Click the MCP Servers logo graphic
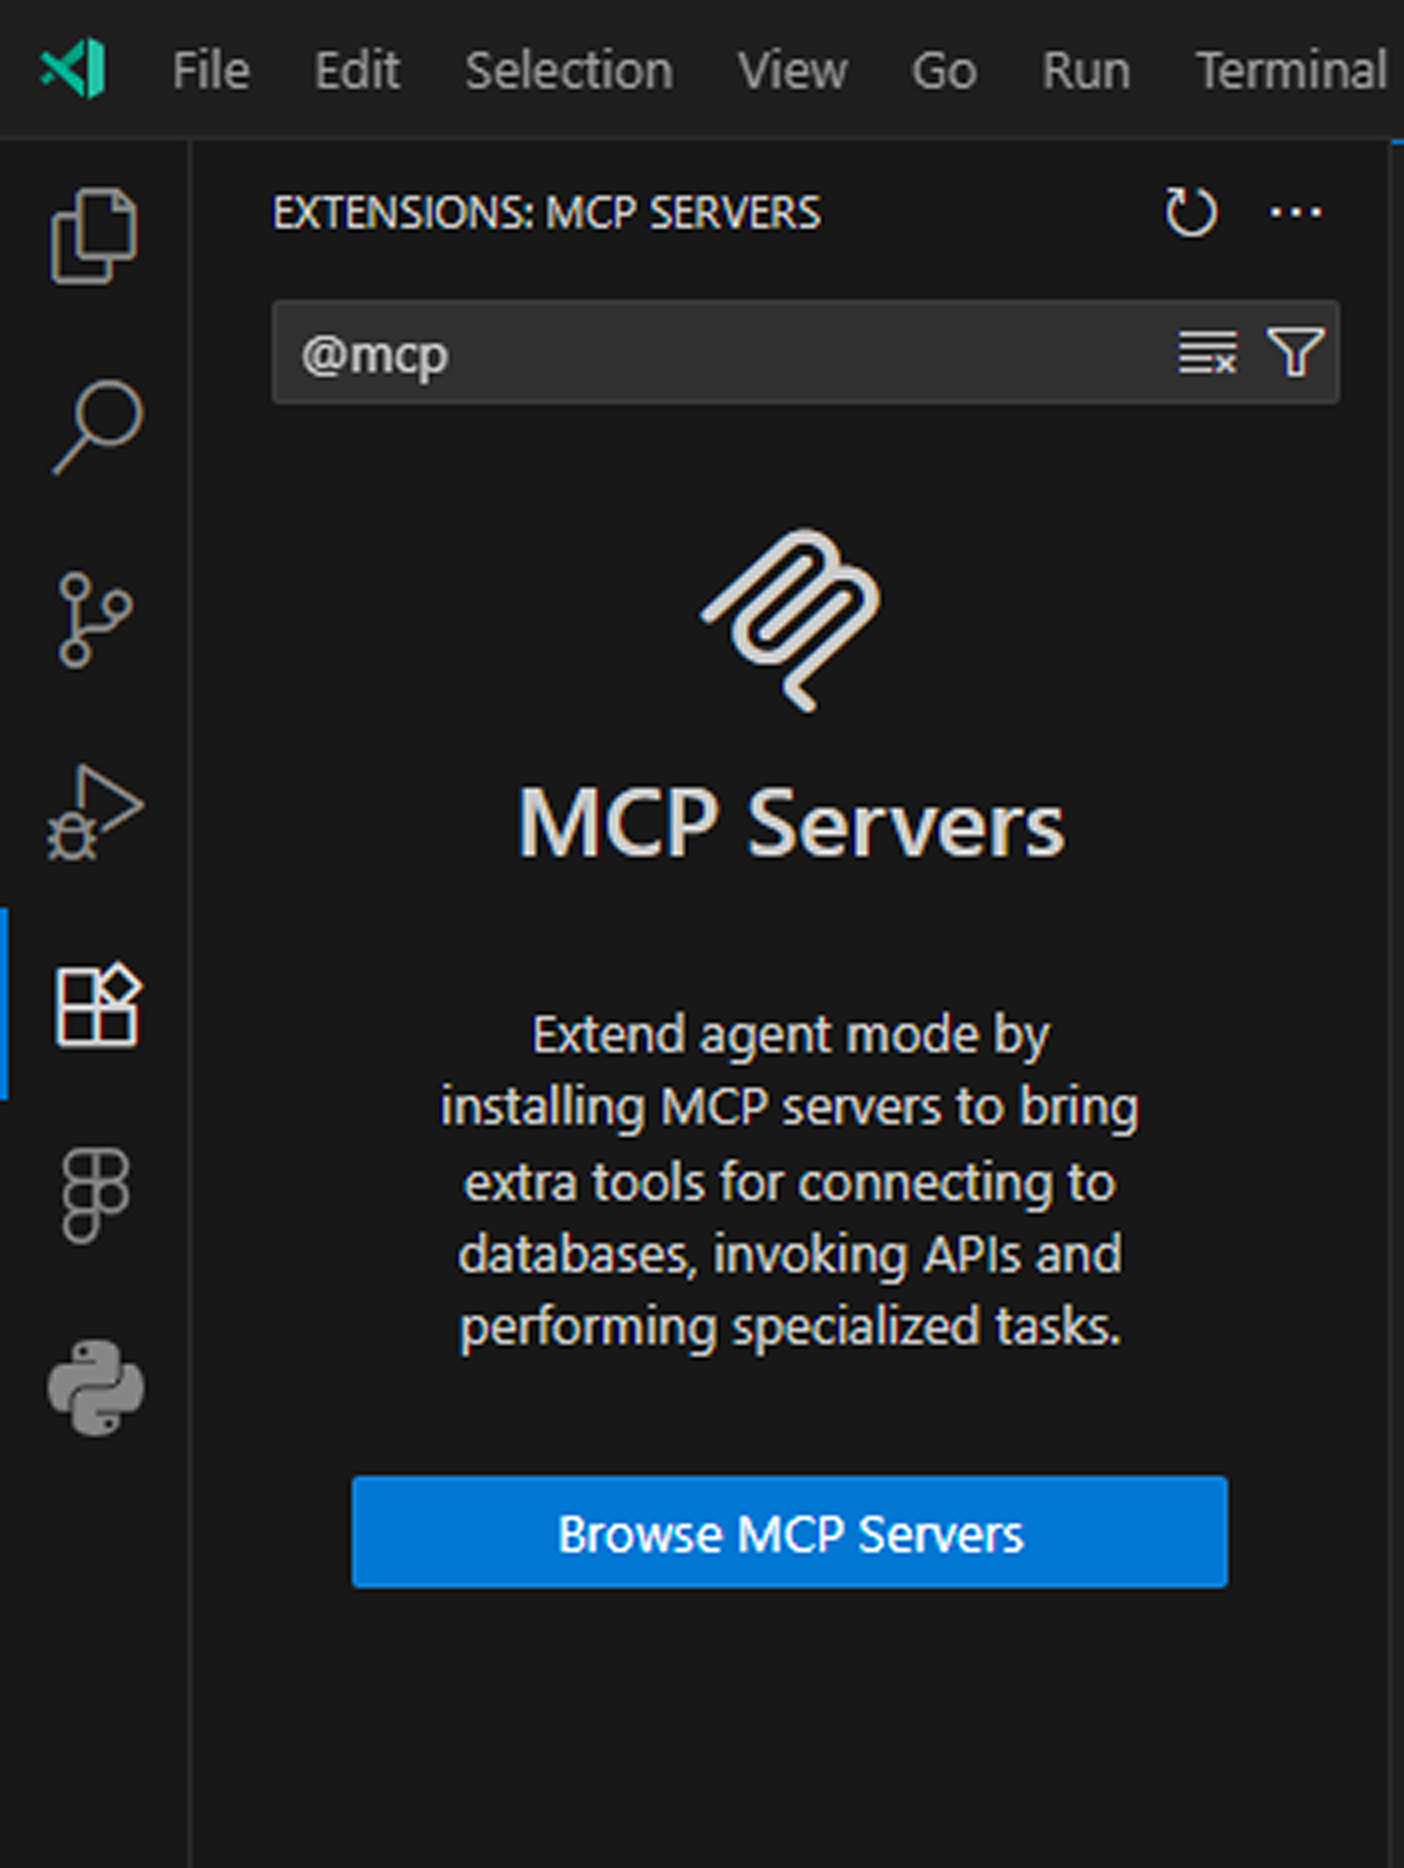Image resolution: width=1404 pixels, height=1868 pixels. 792,620
